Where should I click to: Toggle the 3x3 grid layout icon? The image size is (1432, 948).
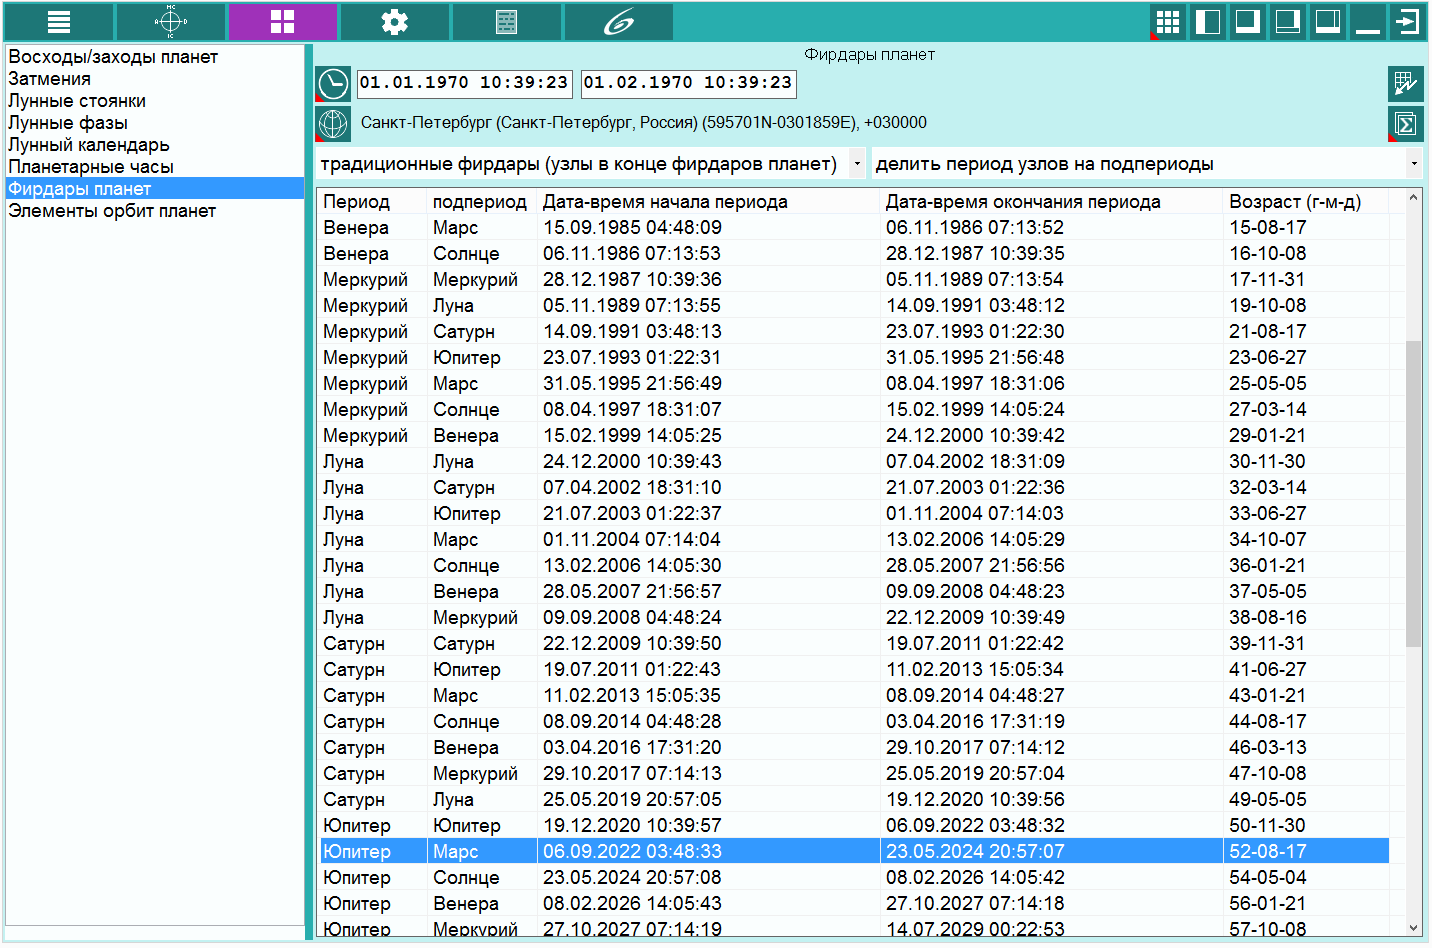coord(1168,21)
